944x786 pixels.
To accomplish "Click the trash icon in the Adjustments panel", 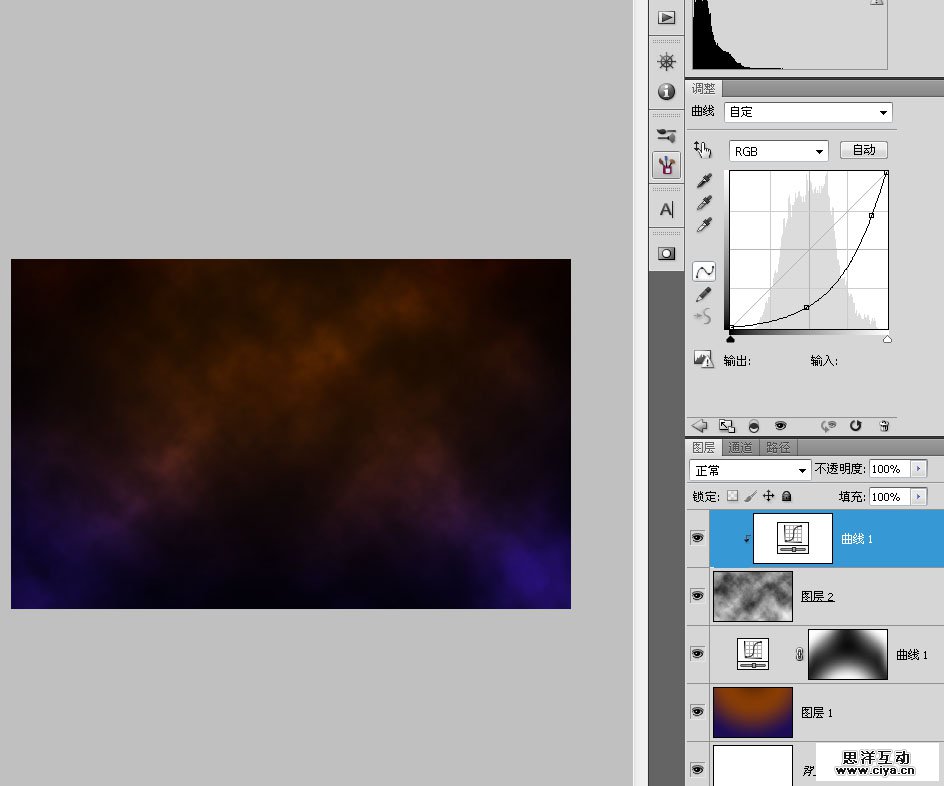I will point(884,425).
